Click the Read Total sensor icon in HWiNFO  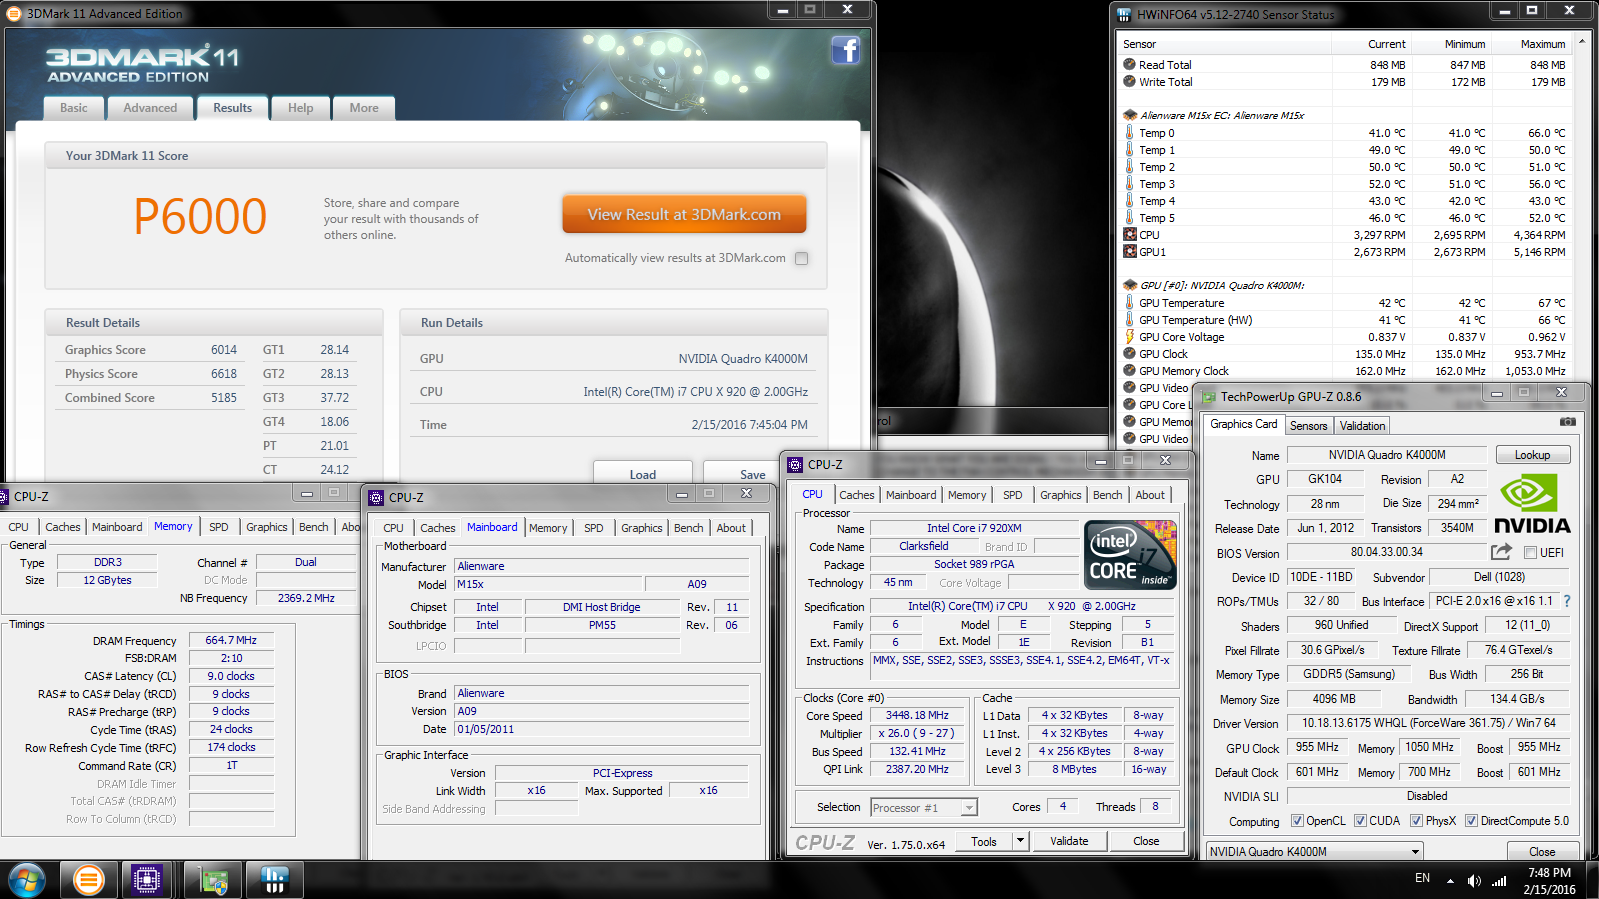pyautogui.click(x=1130, y=65)
